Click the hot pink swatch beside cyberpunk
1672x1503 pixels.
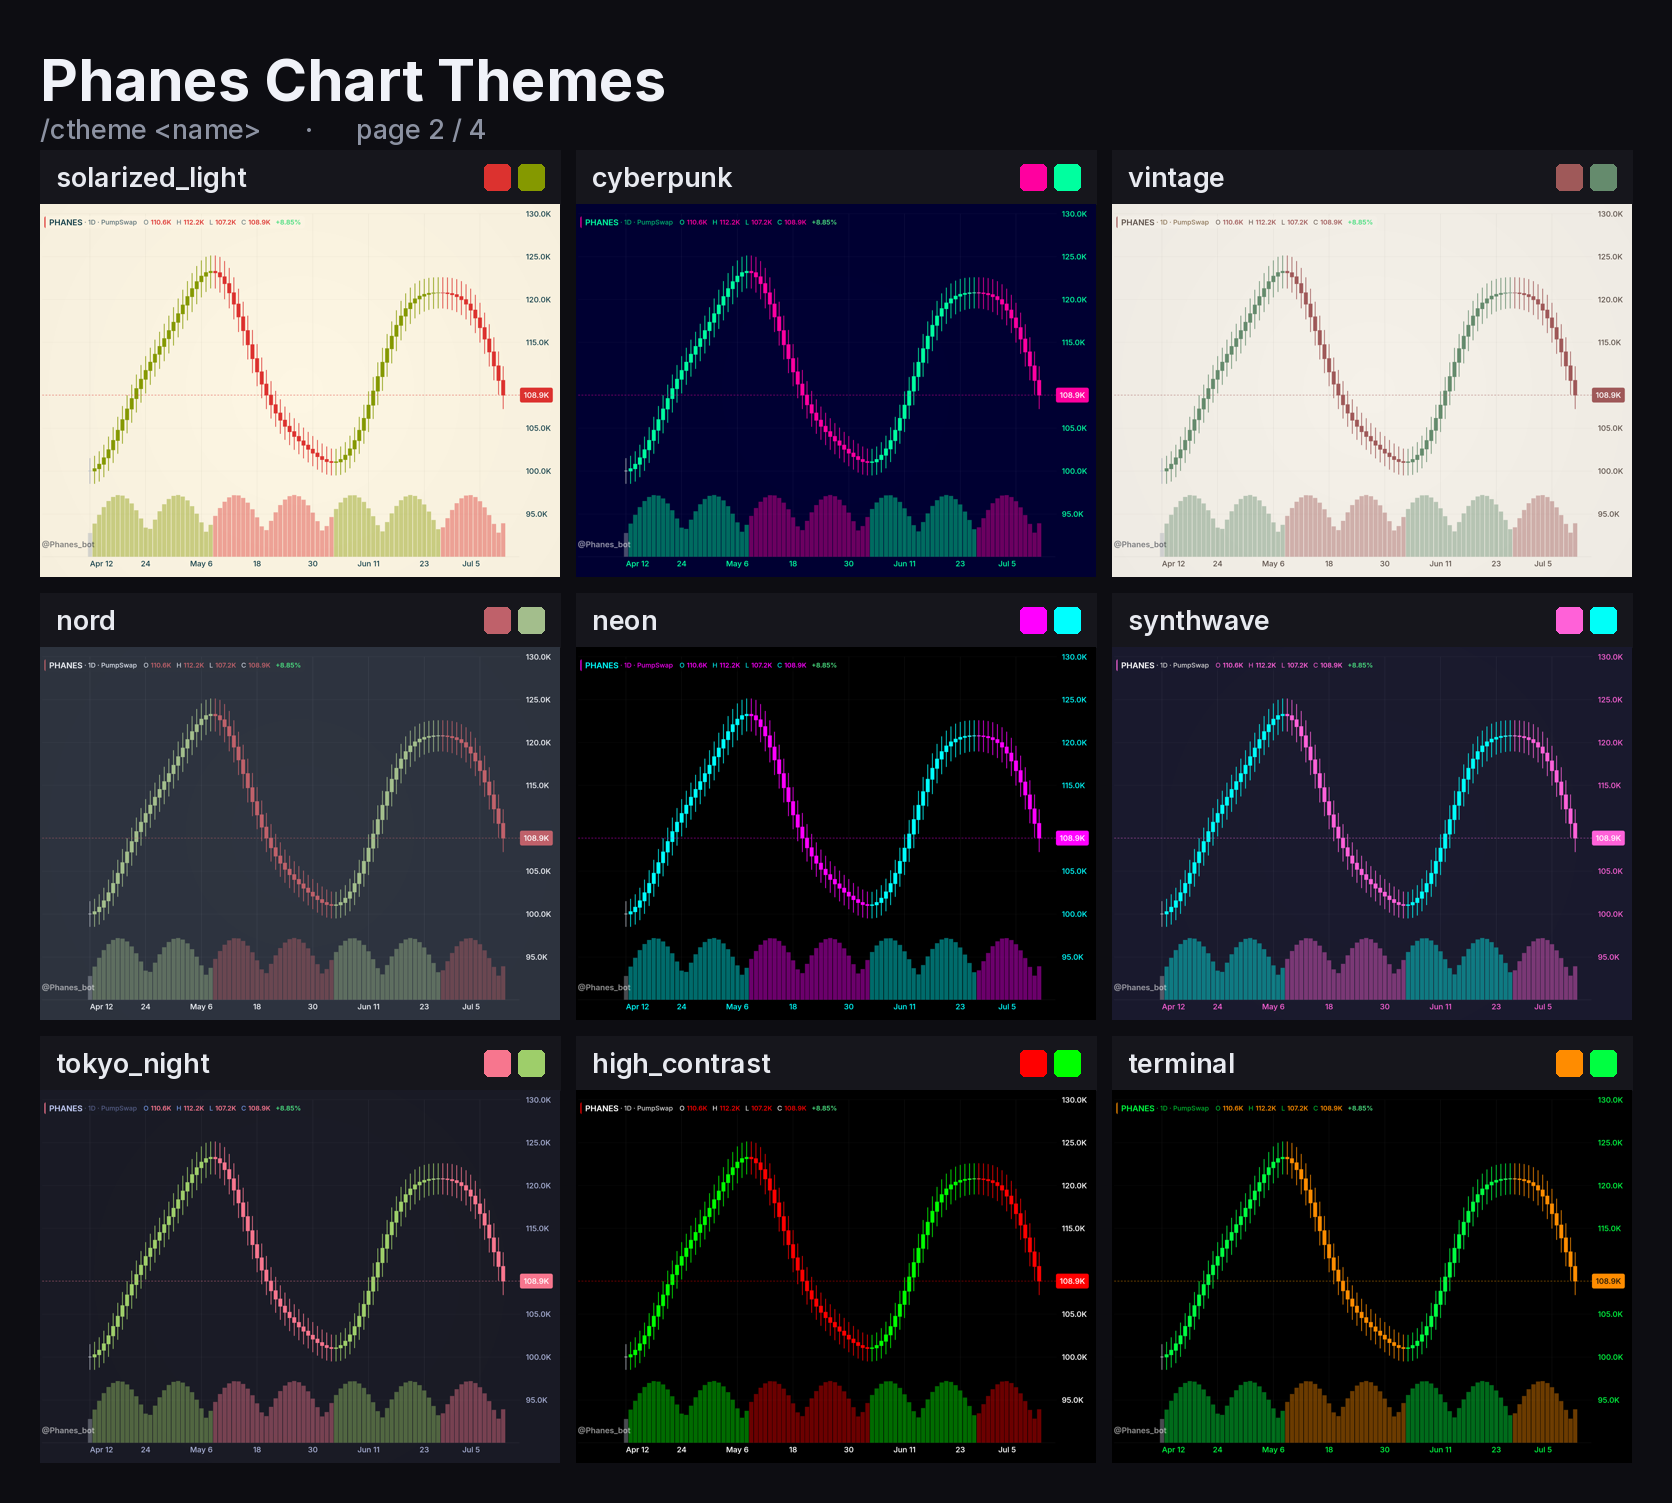1033,177
